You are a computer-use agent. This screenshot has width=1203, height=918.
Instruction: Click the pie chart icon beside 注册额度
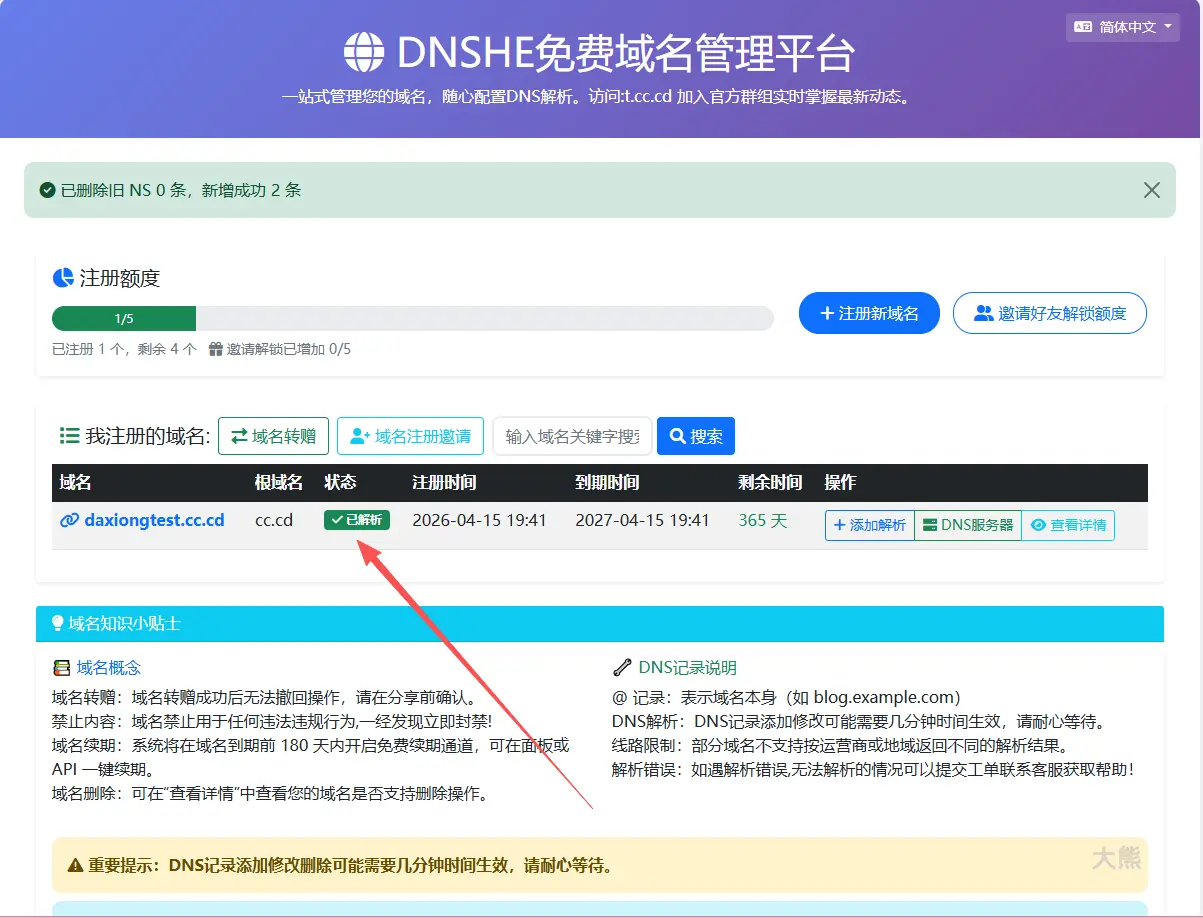click(x=63, y=278)
